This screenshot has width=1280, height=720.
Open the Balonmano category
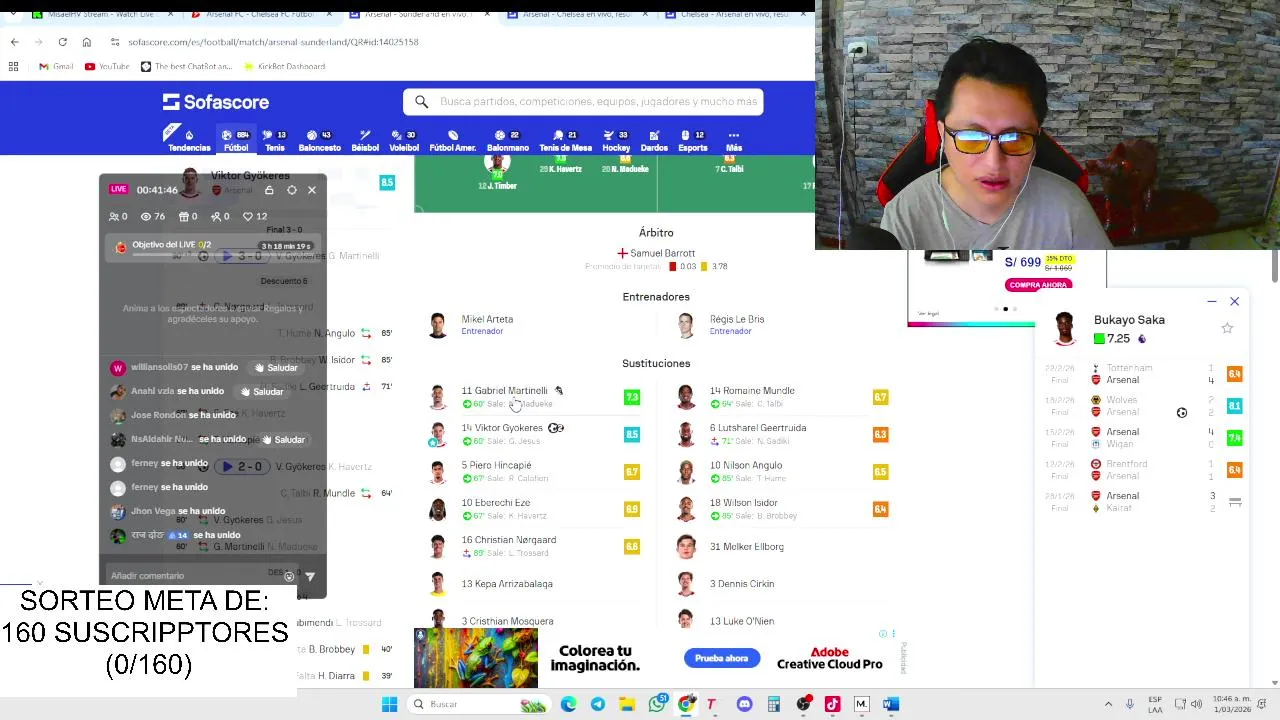pos(507,140)
